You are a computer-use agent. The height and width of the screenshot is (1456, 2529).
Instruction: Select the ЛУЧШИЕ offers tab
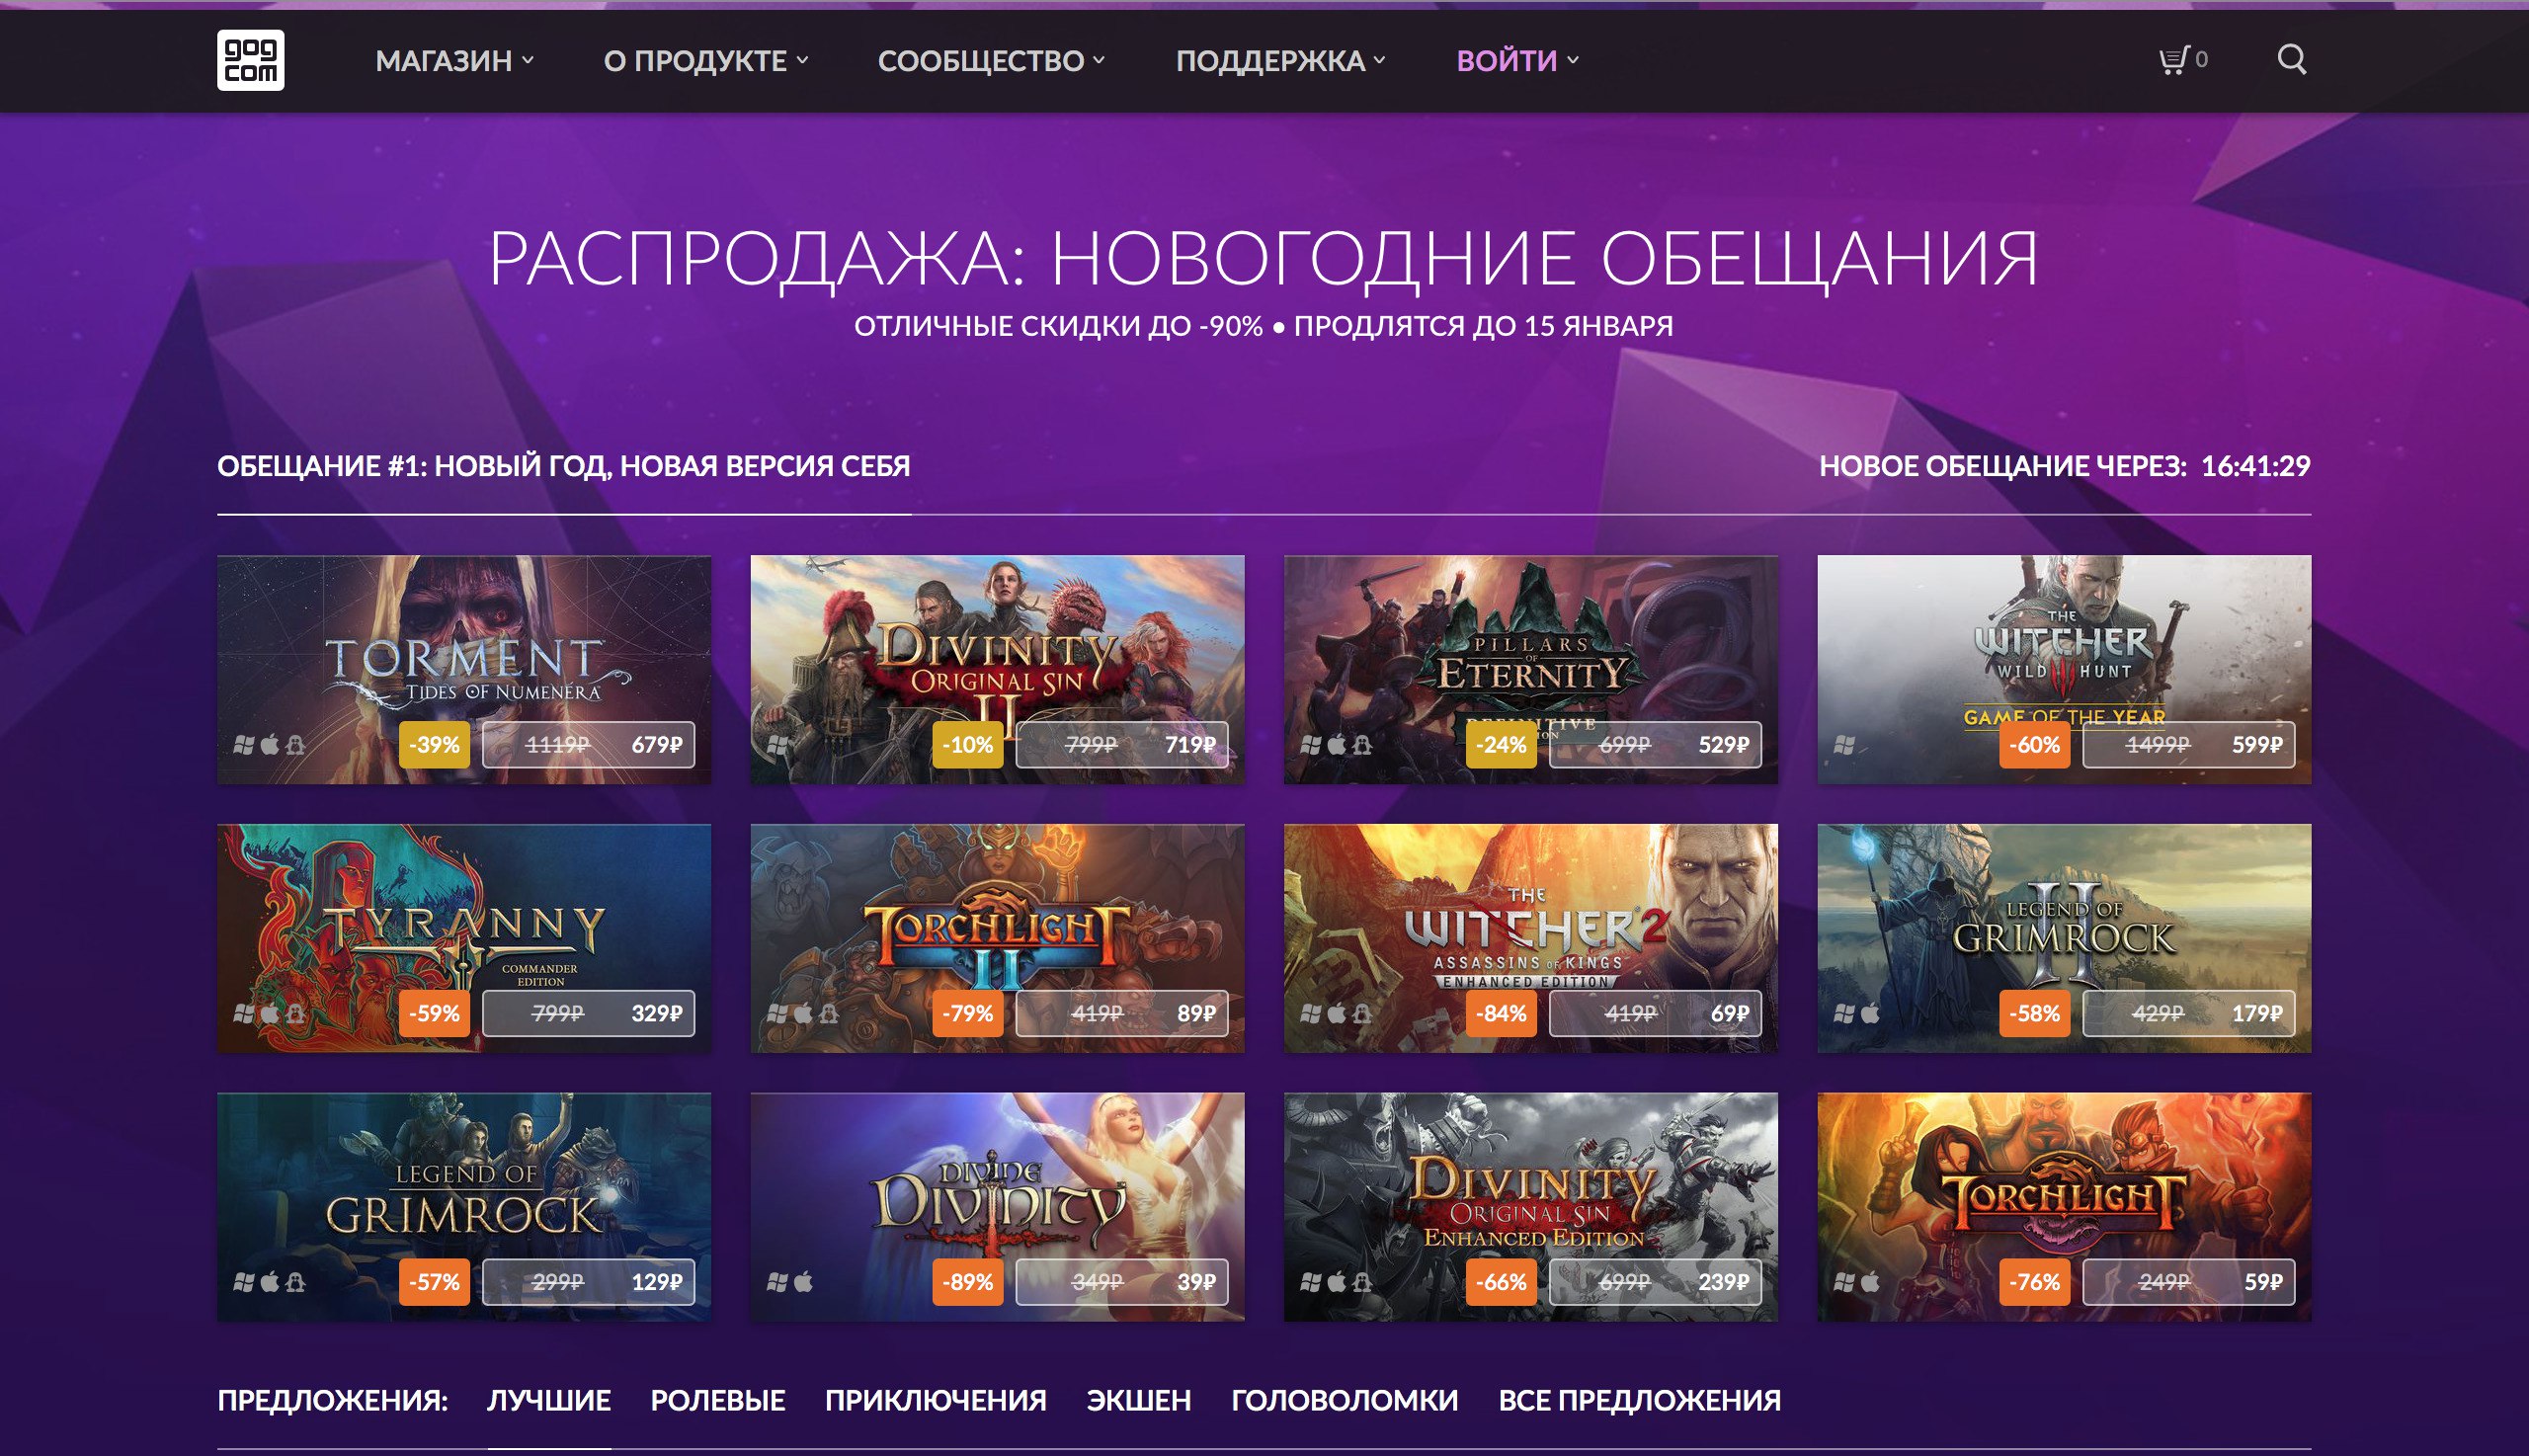[x=549, y=1400]
